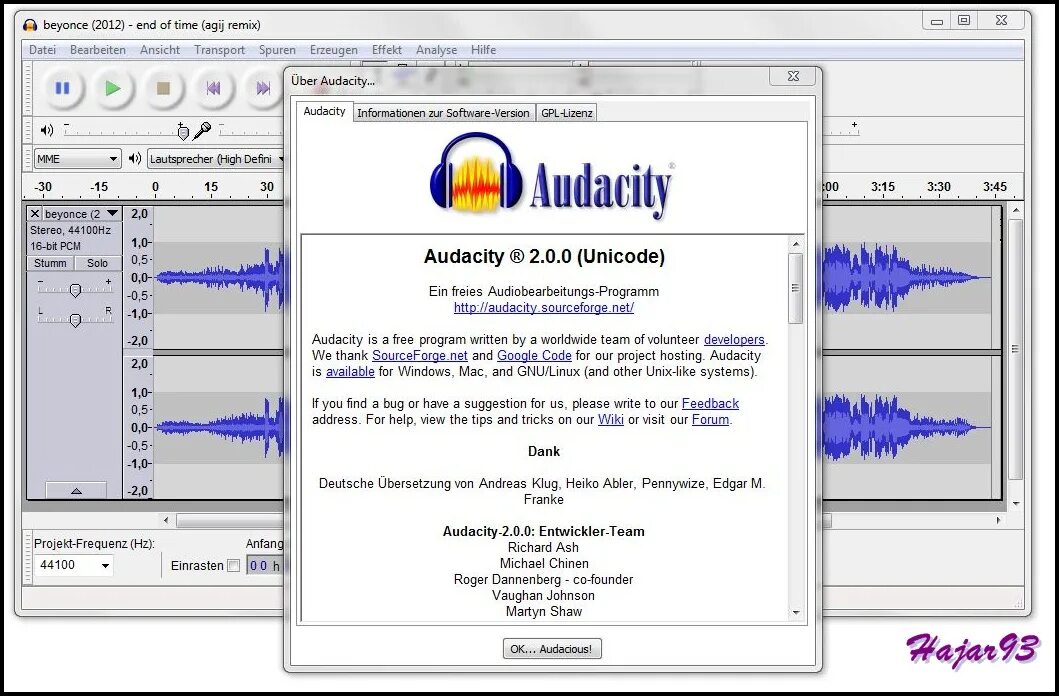This screenshot has height=696, width=1059.
Task: Open the Ansicht menu
Action: 159,50
